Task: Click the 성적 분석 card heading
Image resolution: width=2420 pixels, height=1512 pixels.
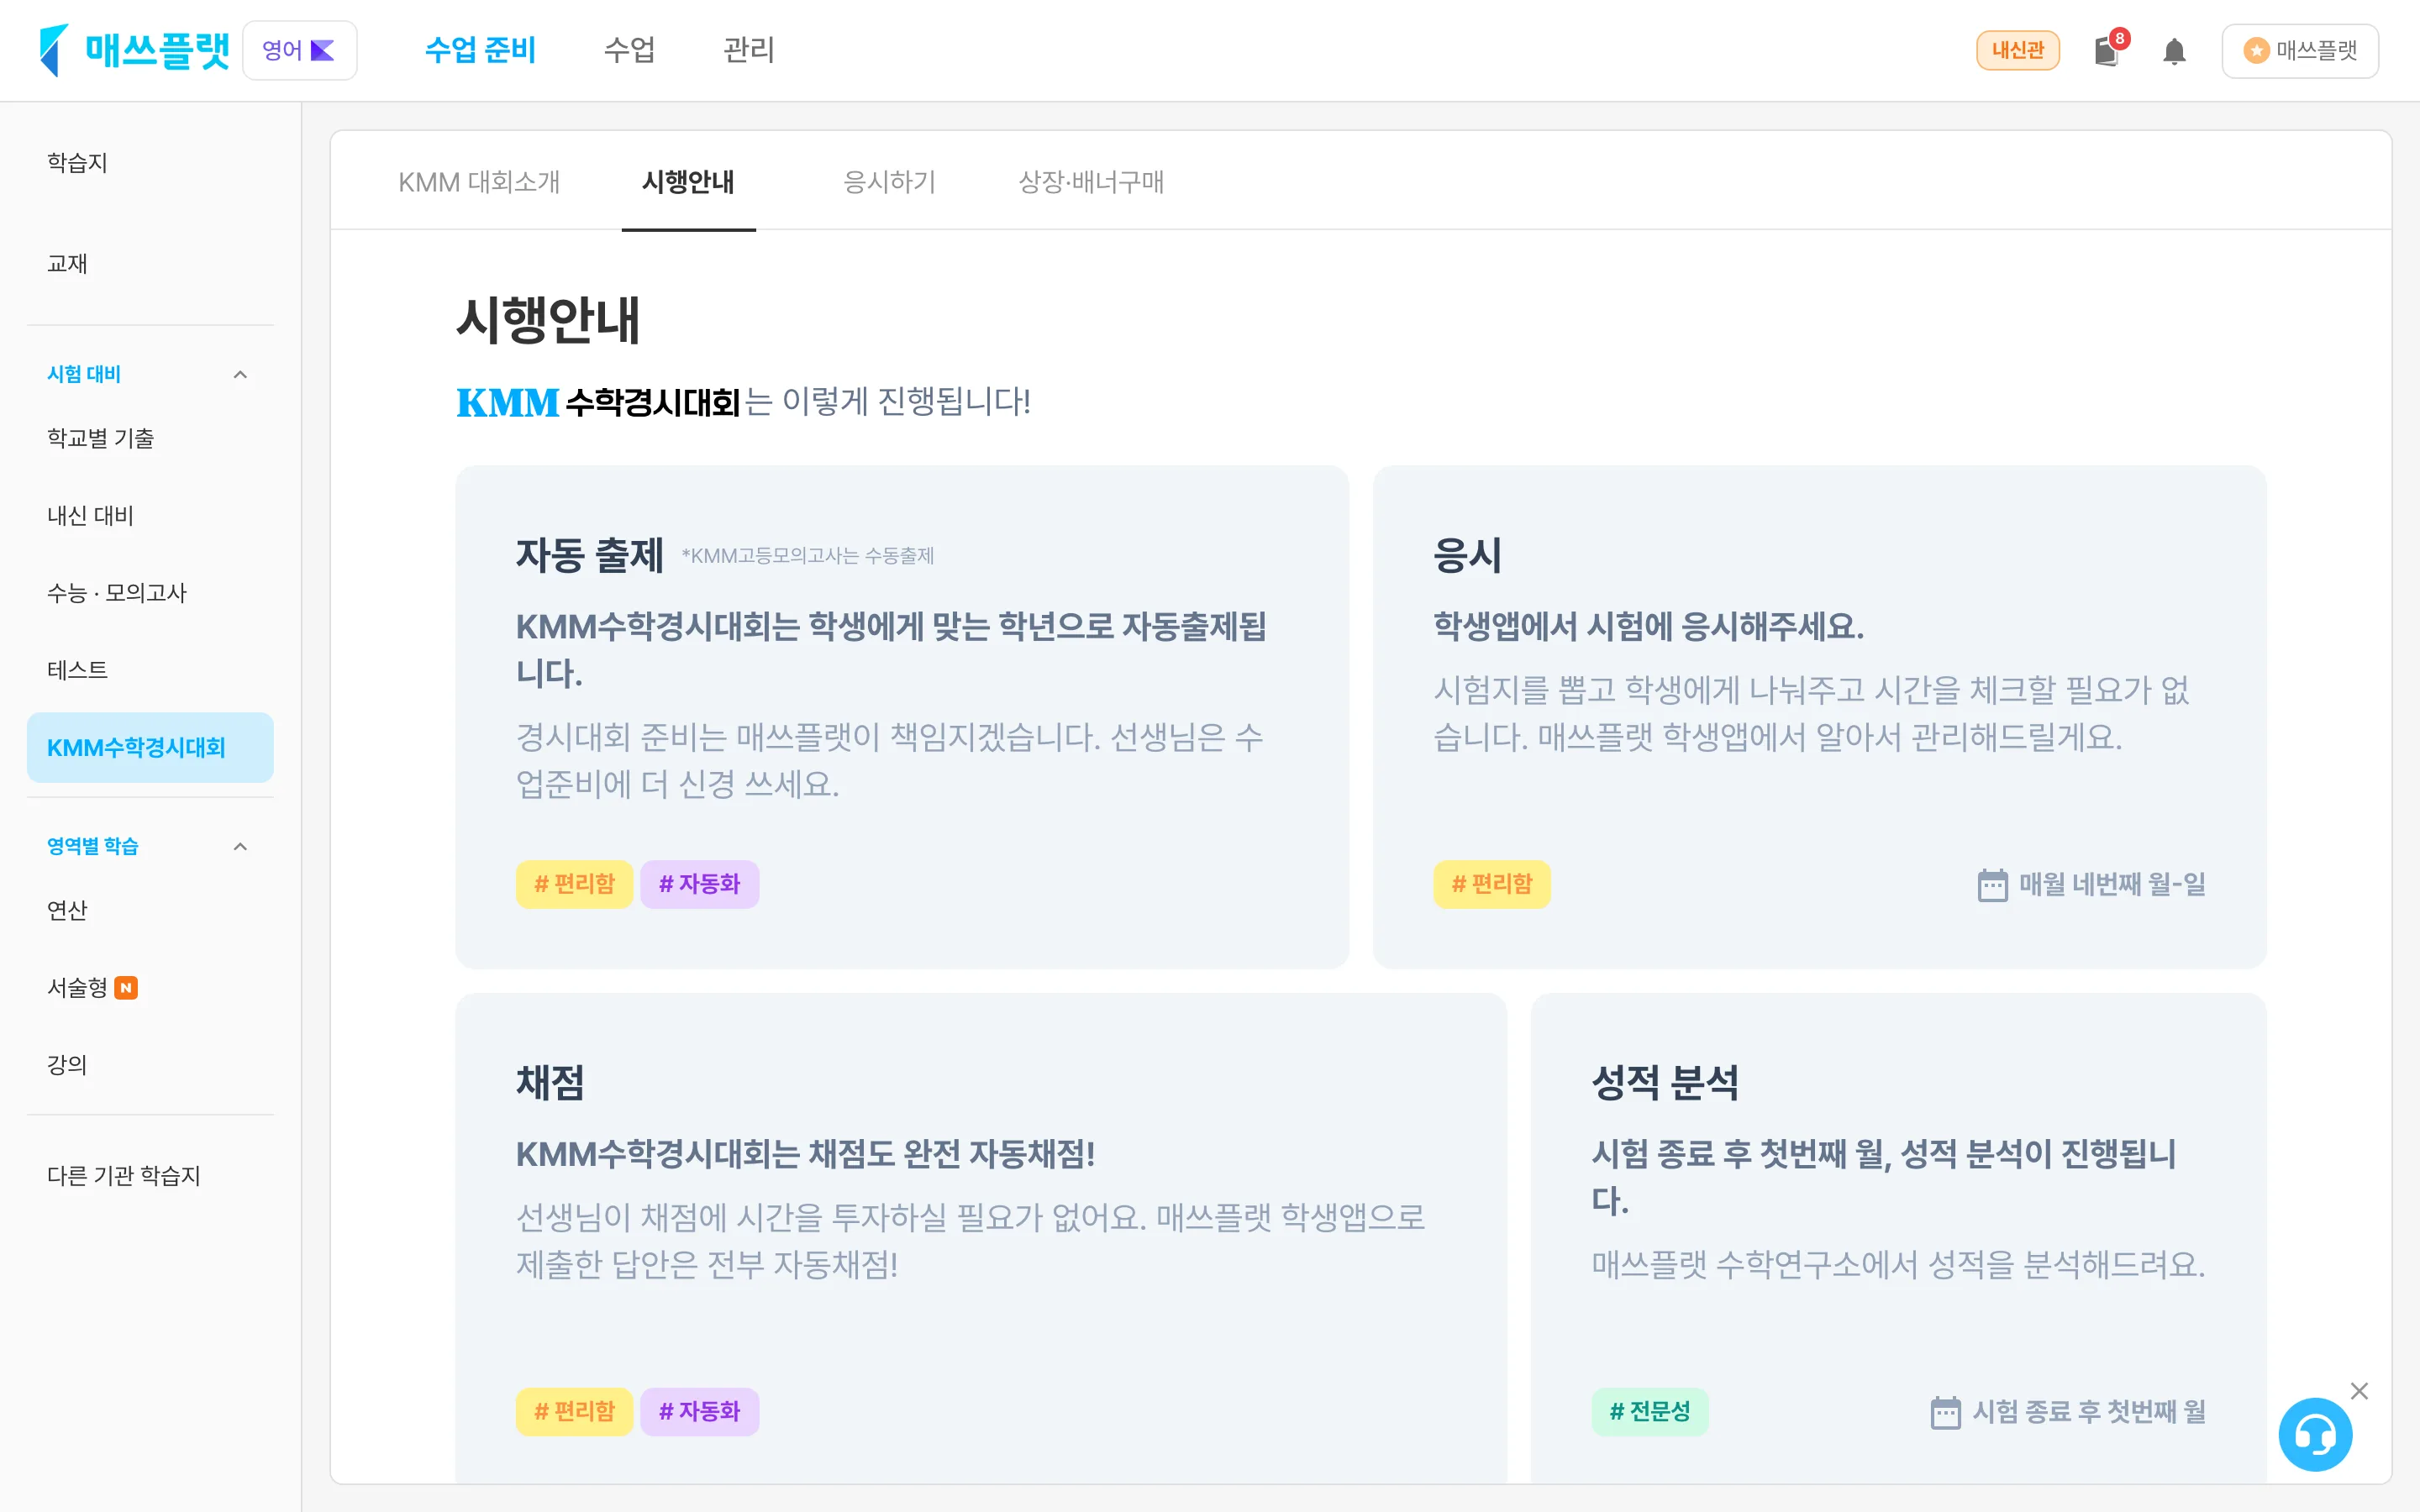Action: point(1665,1082)
